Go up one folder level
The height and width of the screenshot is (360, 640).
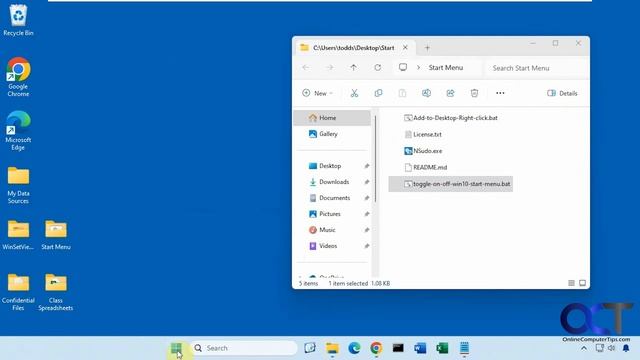(353, 68)
